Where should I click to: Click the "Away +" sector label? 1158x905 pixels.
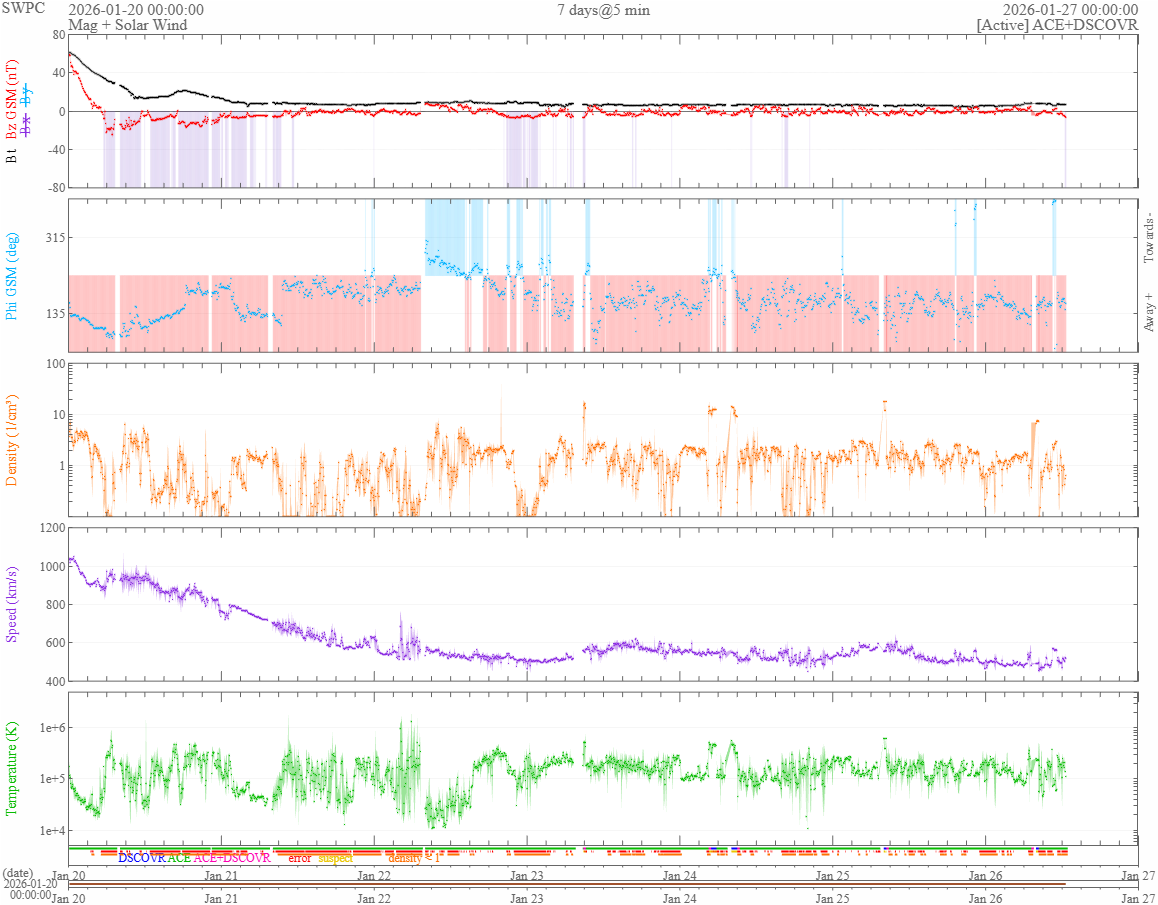1148,310
